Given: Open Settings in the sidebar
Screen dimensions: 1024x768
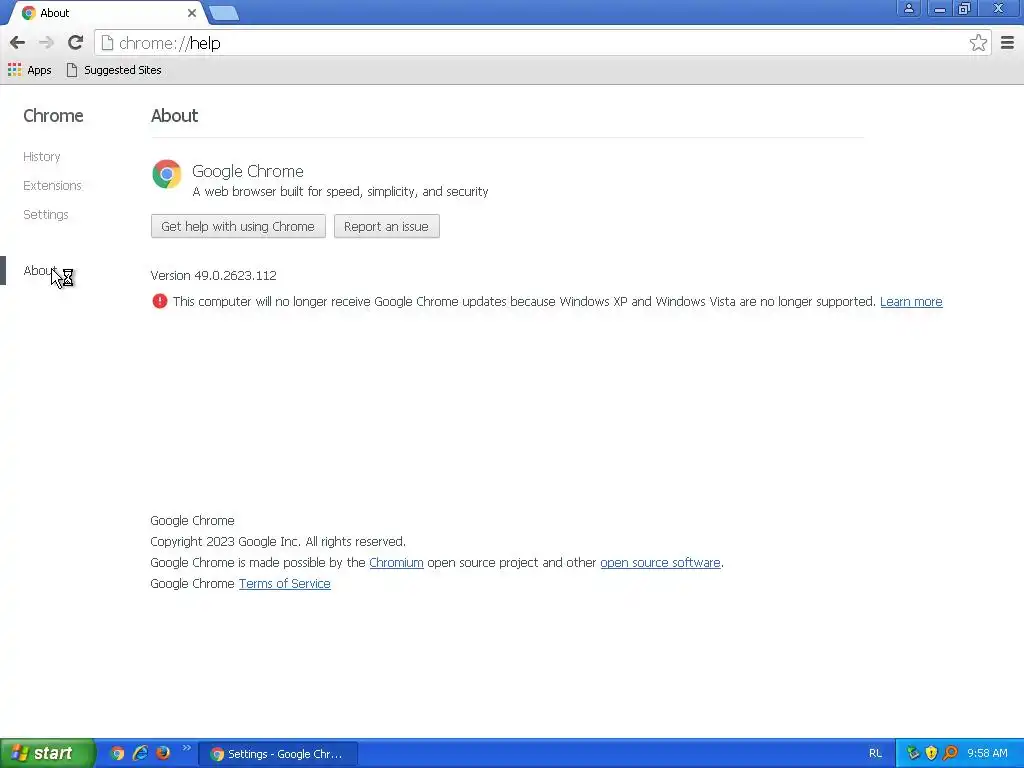Looking at the screenshot, I should click(x=46, y=214).
